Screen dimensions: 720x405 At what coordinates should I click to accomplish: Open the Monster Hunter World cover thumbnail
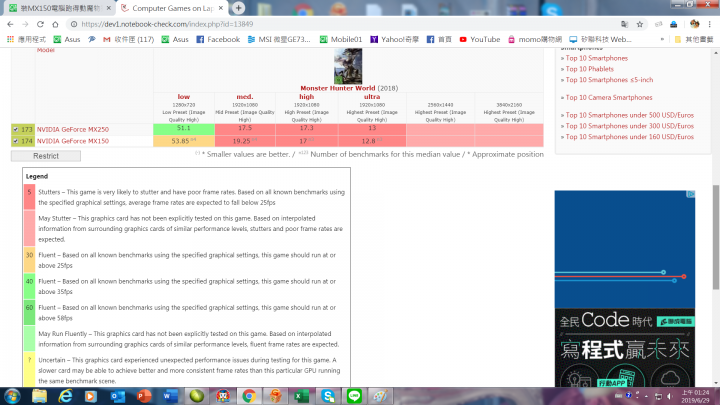point(348,66)
